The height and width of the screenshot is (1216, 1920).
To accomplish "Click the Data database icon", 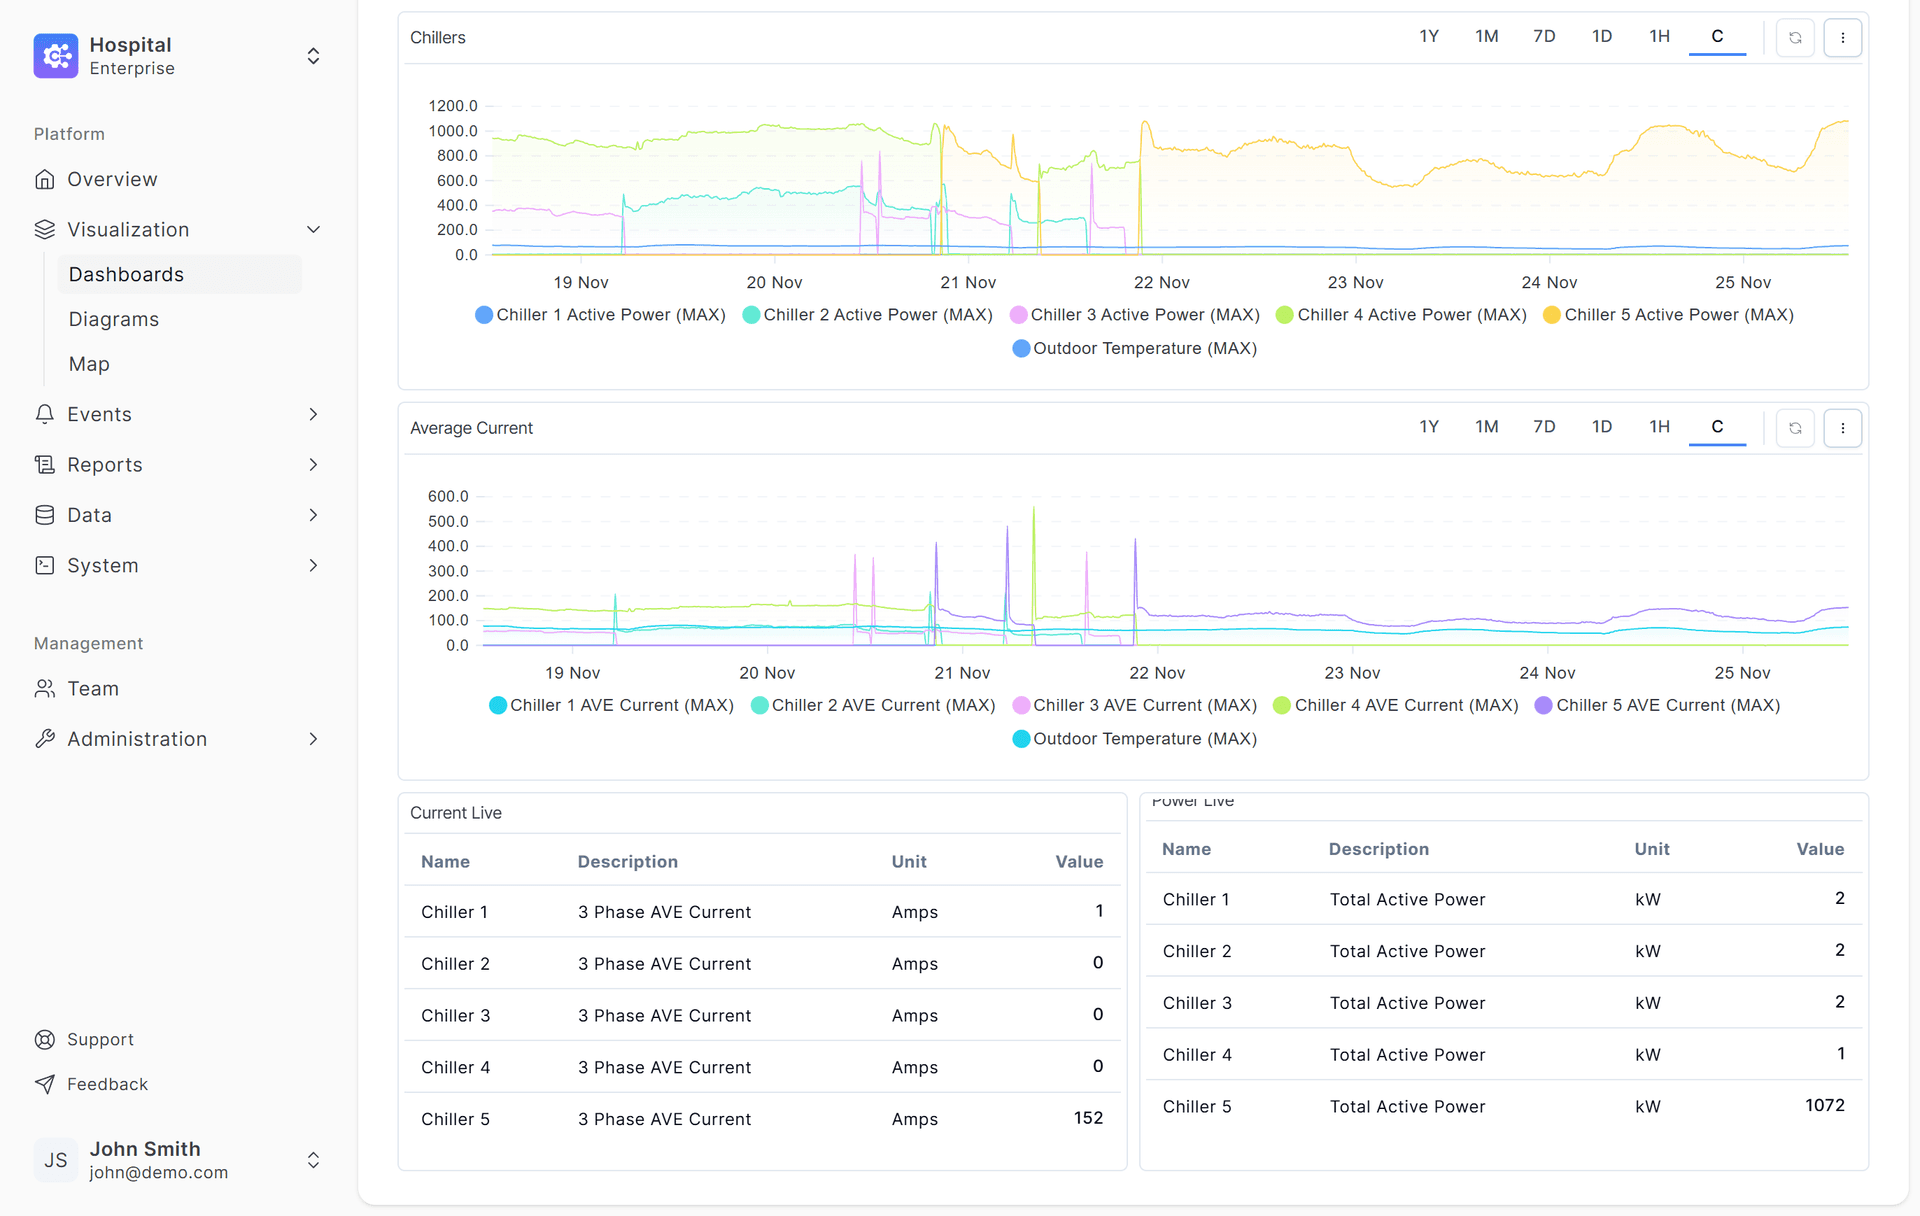I will [x=45, y=515].
